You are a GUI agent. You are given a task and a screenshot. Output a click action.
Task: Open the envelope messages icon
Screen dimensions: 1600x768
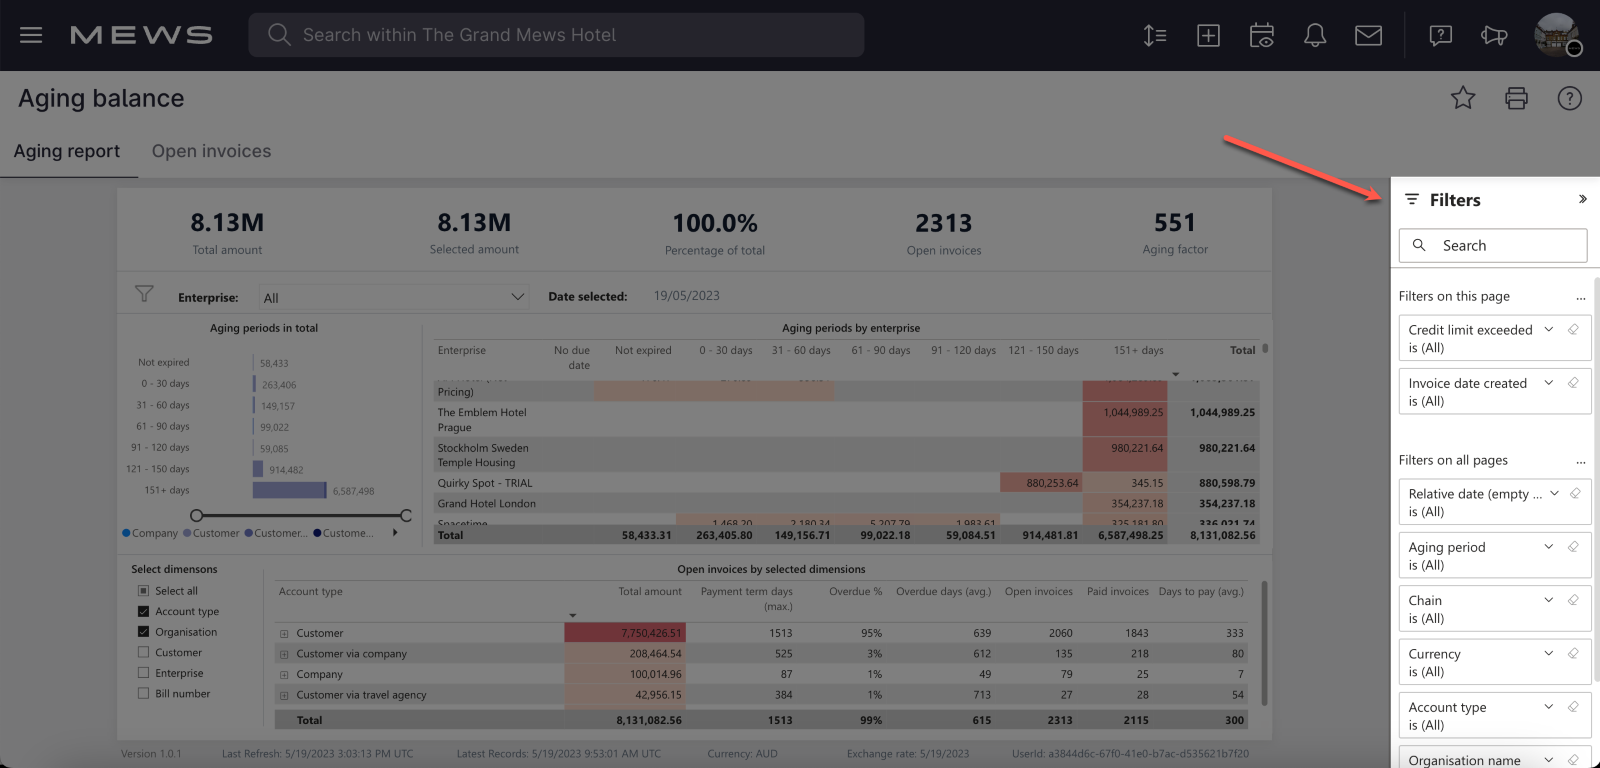click(1368, 36)
